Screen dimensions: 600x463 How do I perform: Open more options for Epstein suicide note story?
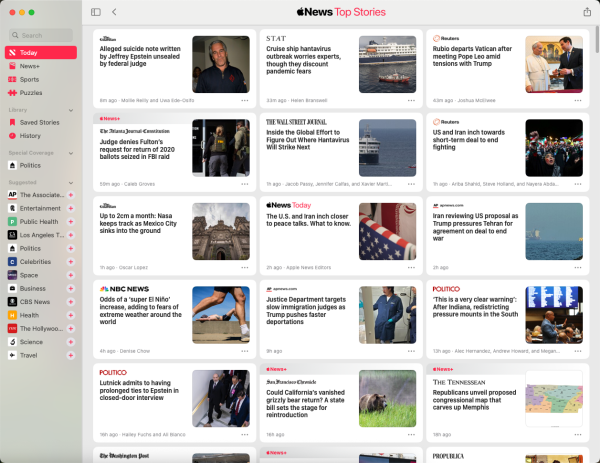(245, 101)
